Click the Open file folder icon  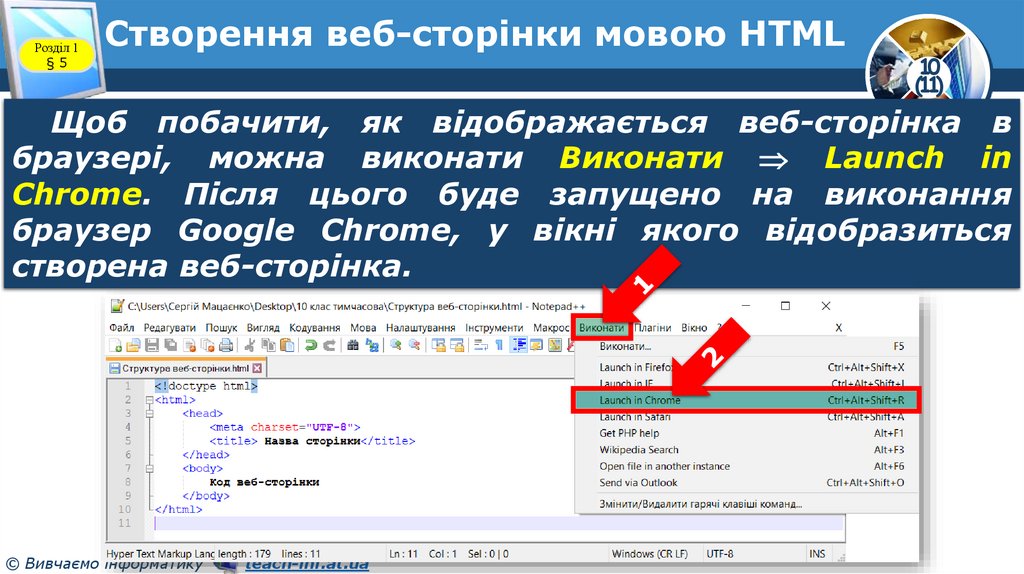133,345
